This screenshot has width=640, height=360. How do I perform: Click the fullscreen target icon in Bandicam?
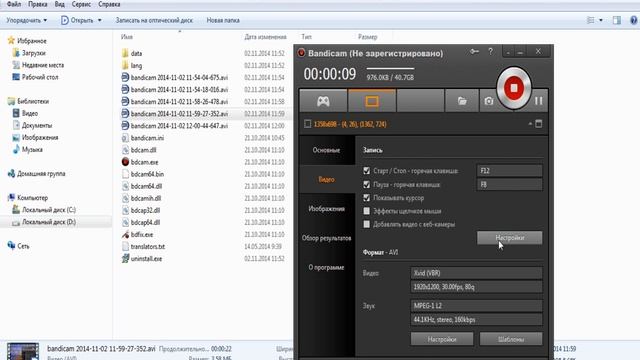point(539,124)
